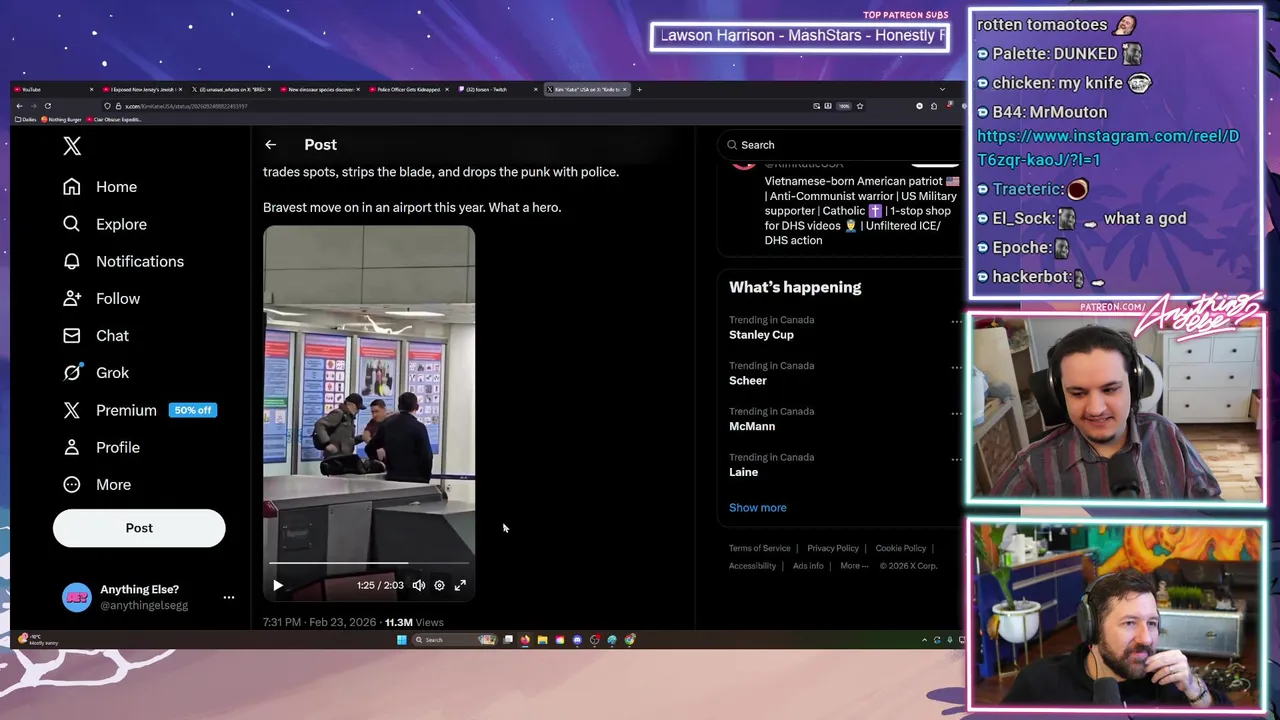Open video settings gear icon
Viewport: 1280px width, 720px height.
[439, 585]
